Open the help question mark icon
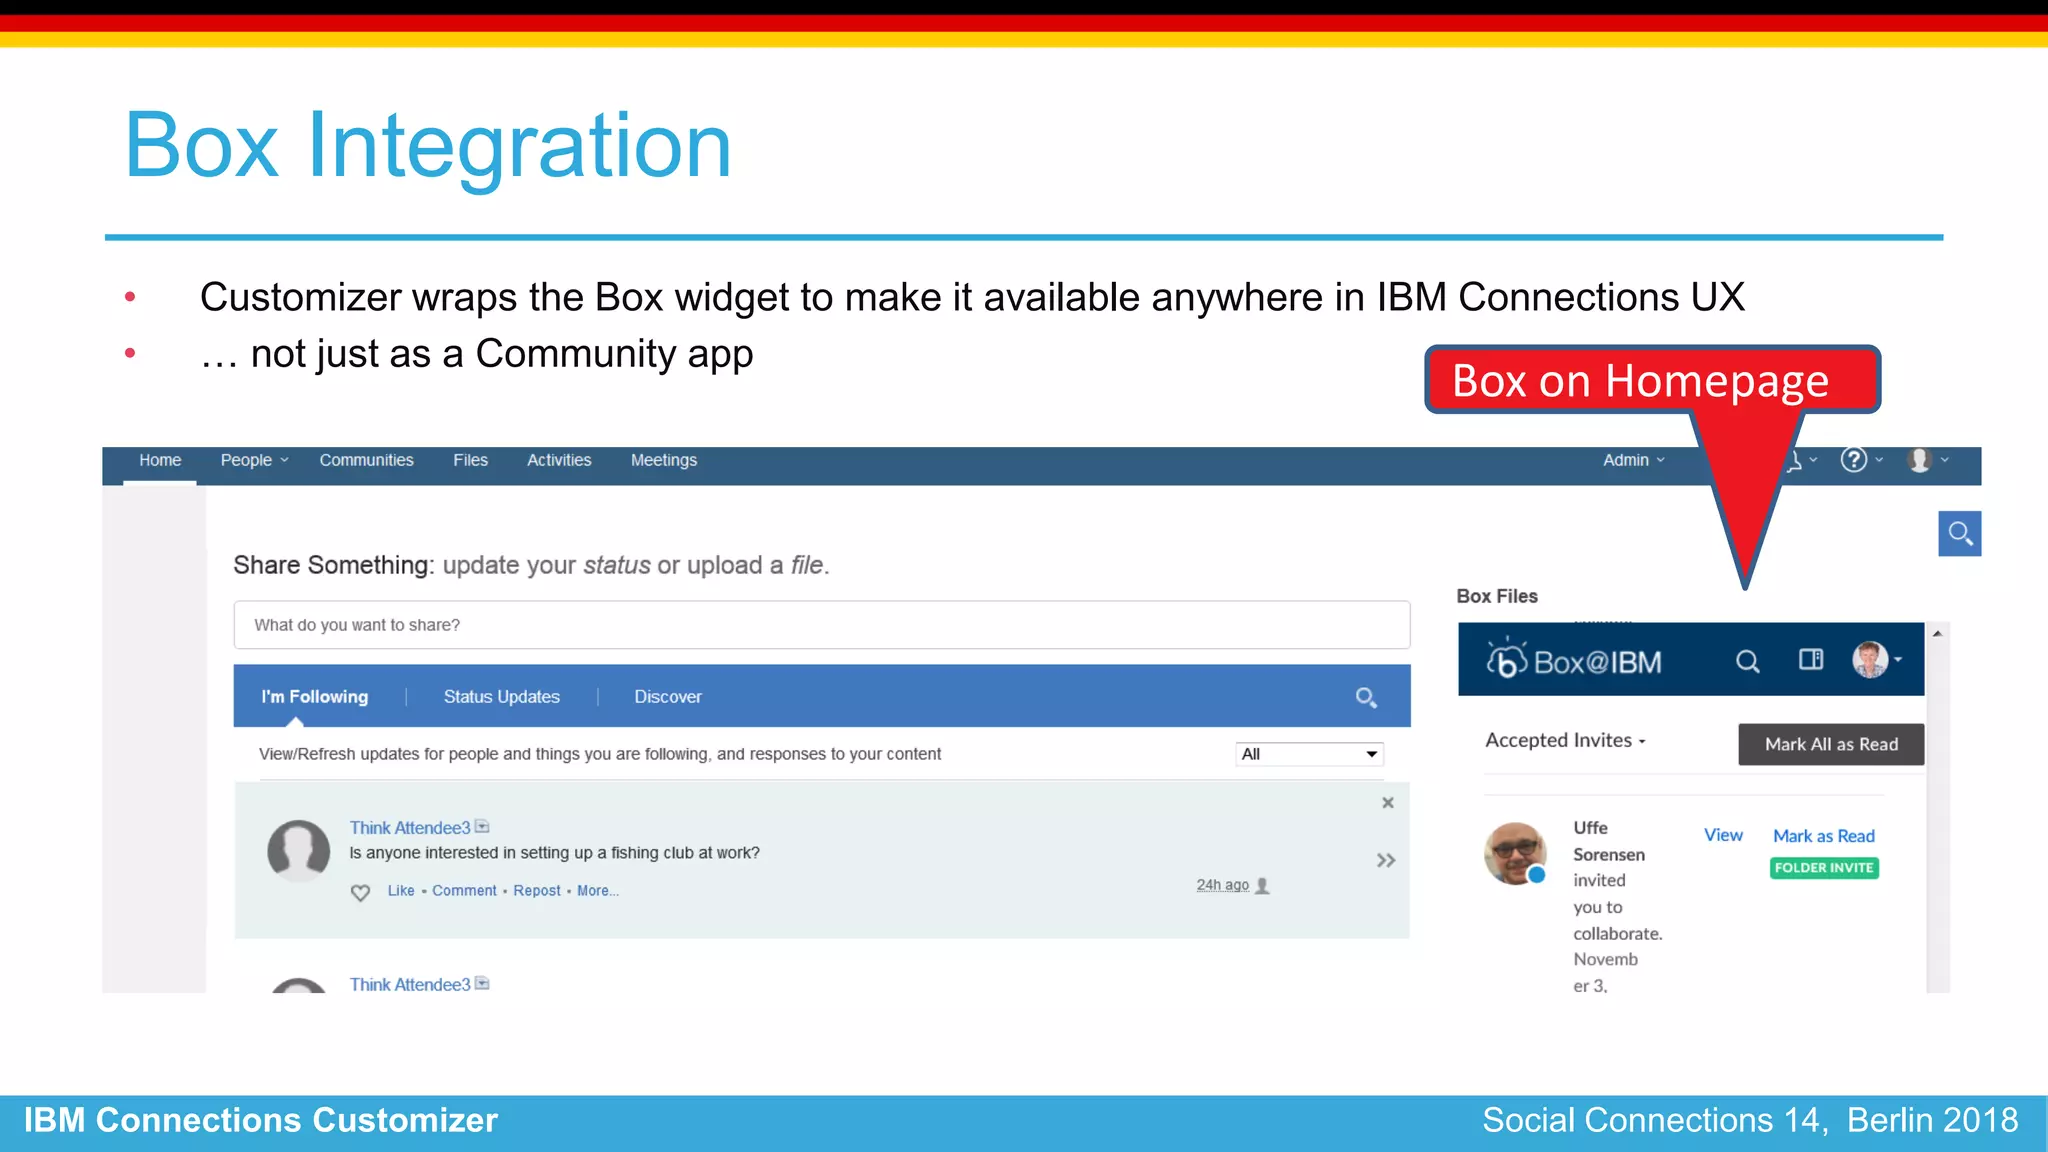The height and width of the screenshot is (1152, 2048). point(1853,460)
